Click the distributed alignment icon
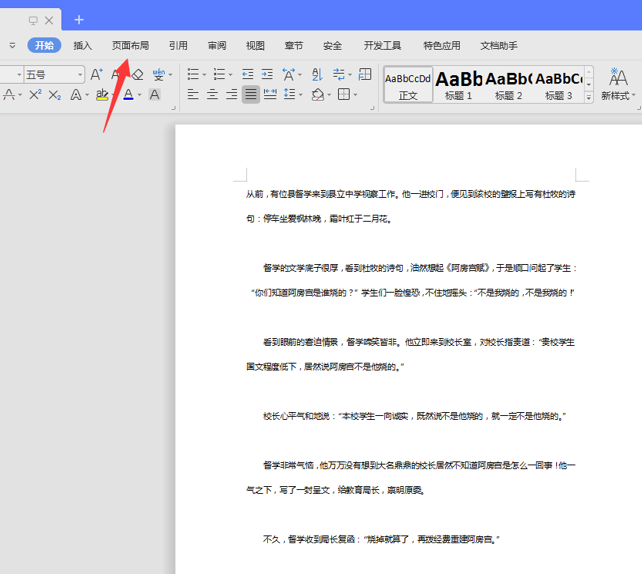Image resolution: width=642 pixels, height=574 pixels. pos(270,95)
